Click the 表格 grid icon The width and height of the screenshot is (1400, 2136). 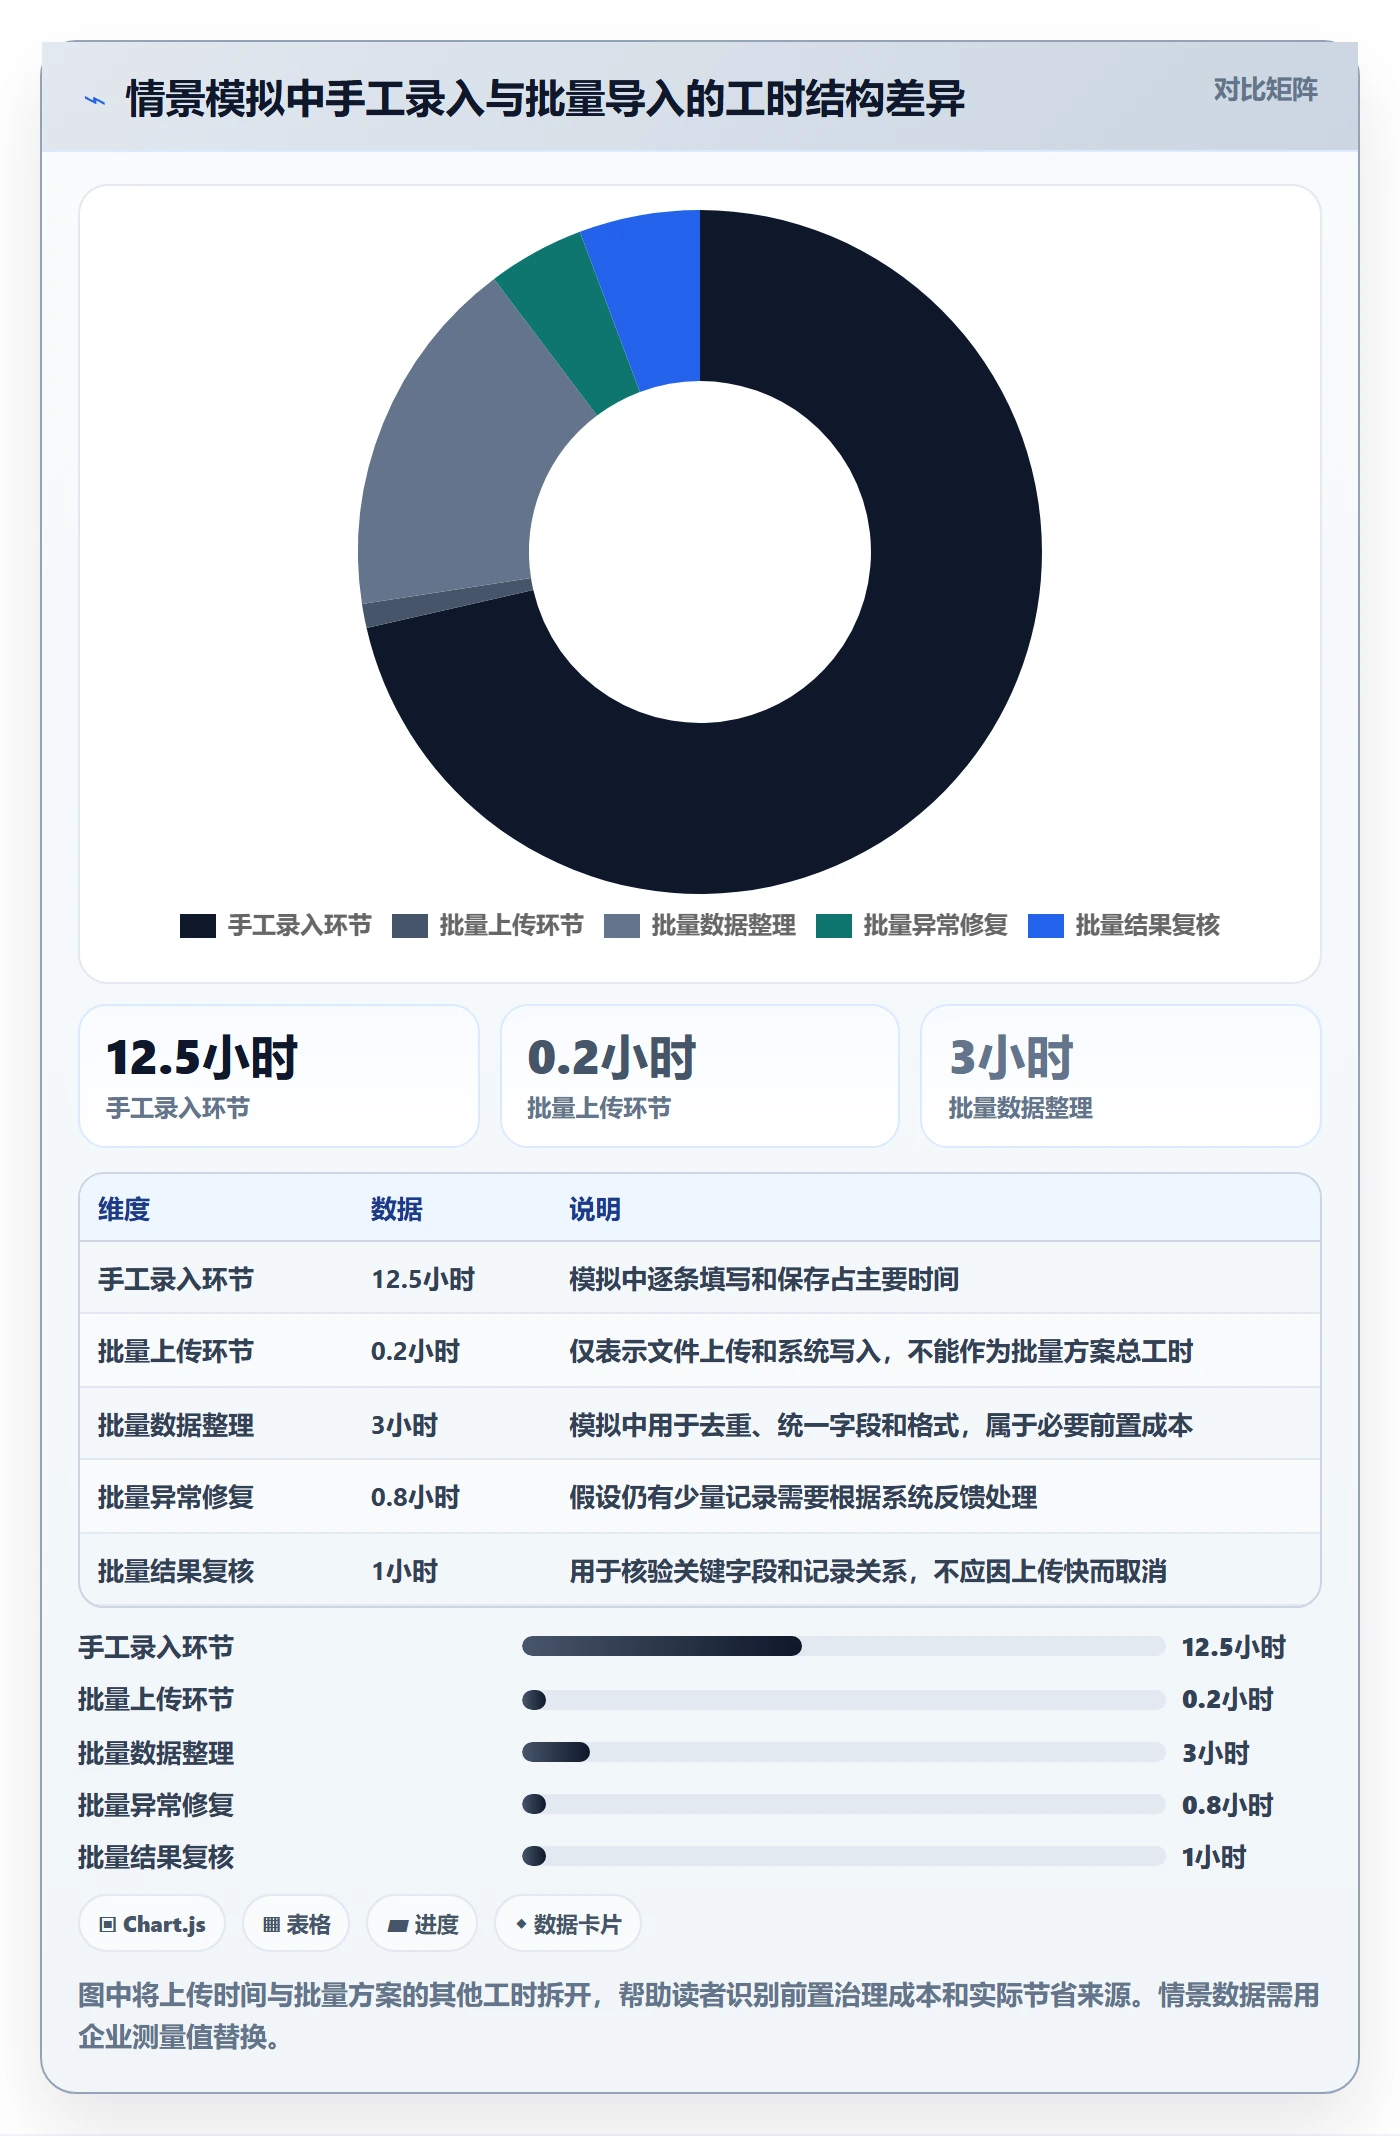271,1925
